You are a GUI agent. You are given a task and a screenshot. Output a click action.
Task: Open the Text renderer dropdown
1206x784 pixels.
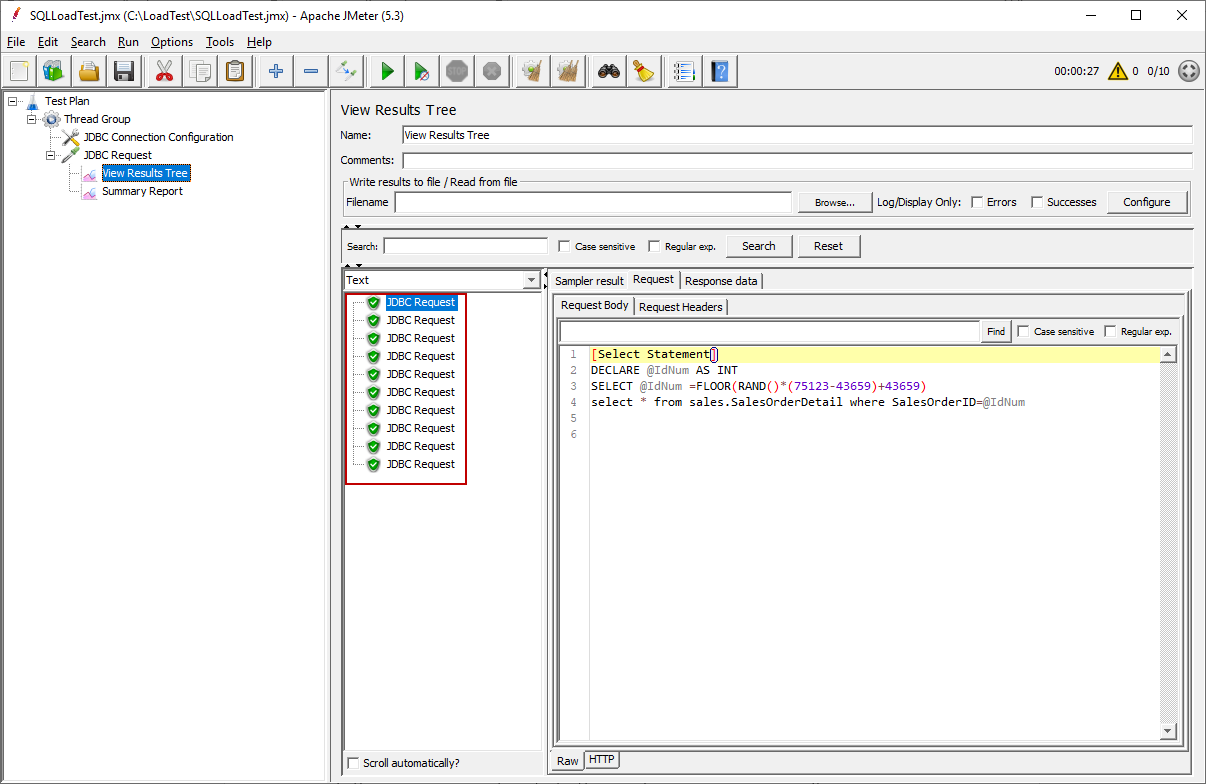click(531, 281)
